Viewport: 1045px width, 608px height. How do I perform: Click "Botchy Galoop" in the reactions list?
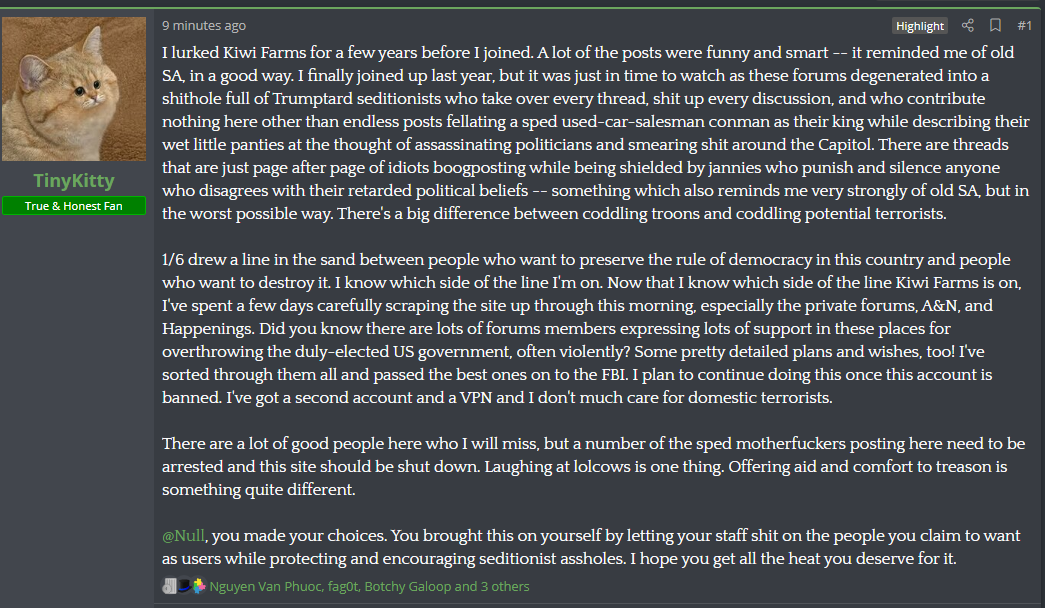pyautogui.click(x=408, y=586)
